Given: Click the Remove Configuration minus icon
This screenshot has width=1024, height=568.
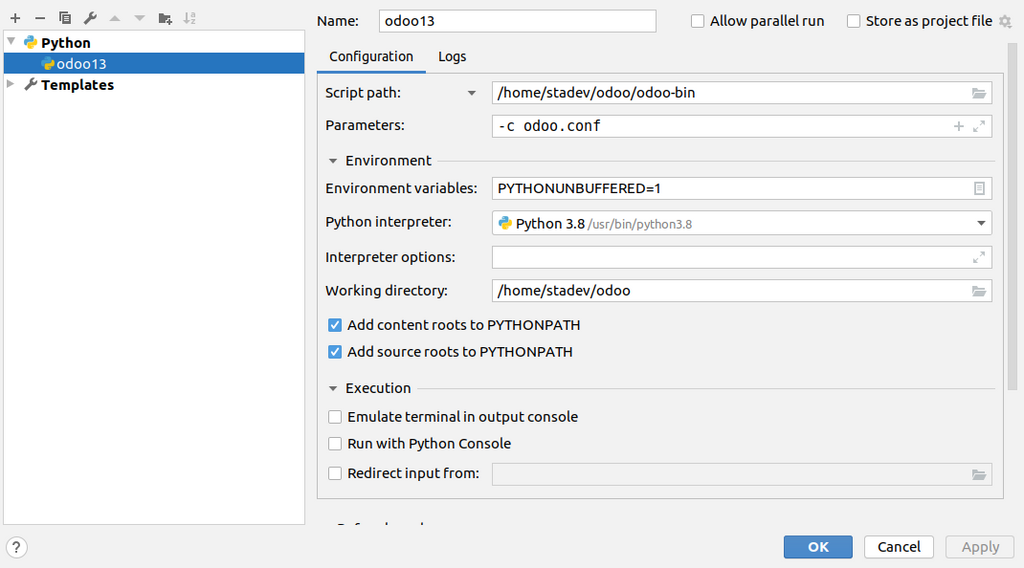Looking at the screenshot, I should pyautogui.click(x=40, y=18).
